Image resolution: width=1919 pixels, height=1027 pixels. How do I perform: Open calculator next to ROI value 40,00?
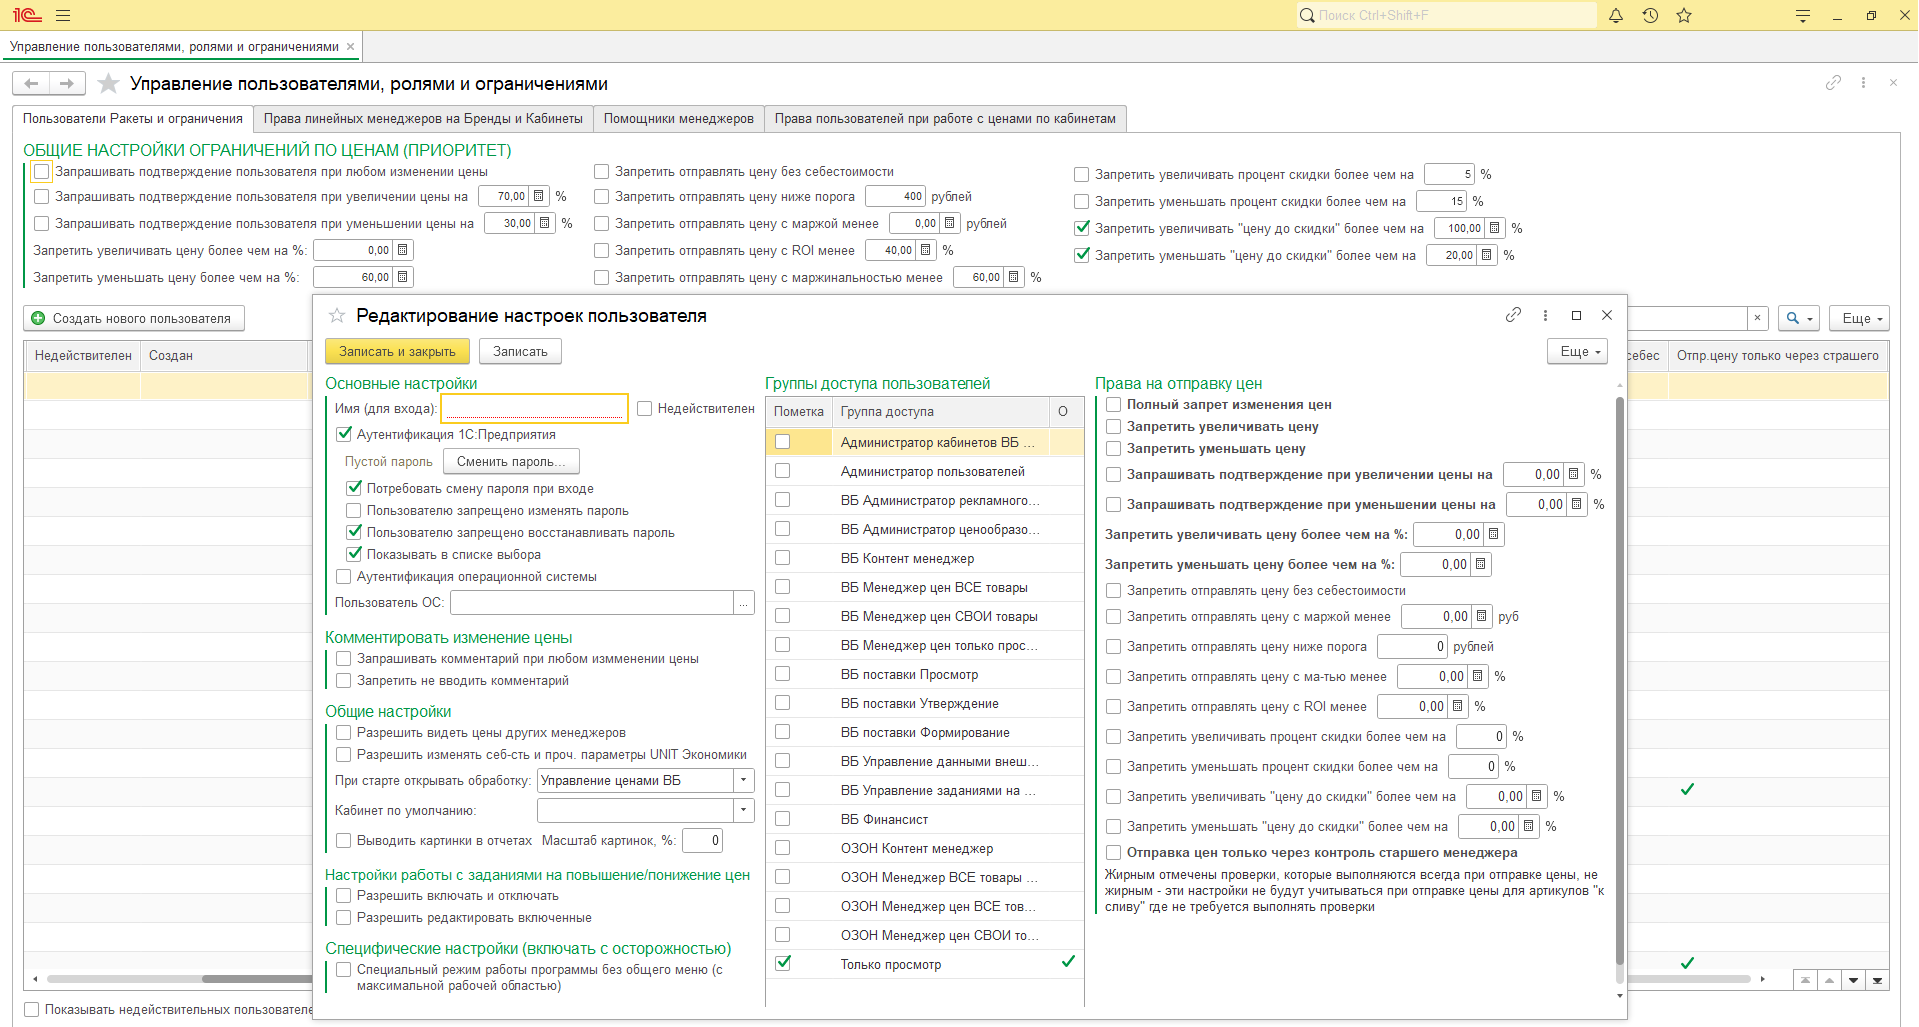[926, 250]
